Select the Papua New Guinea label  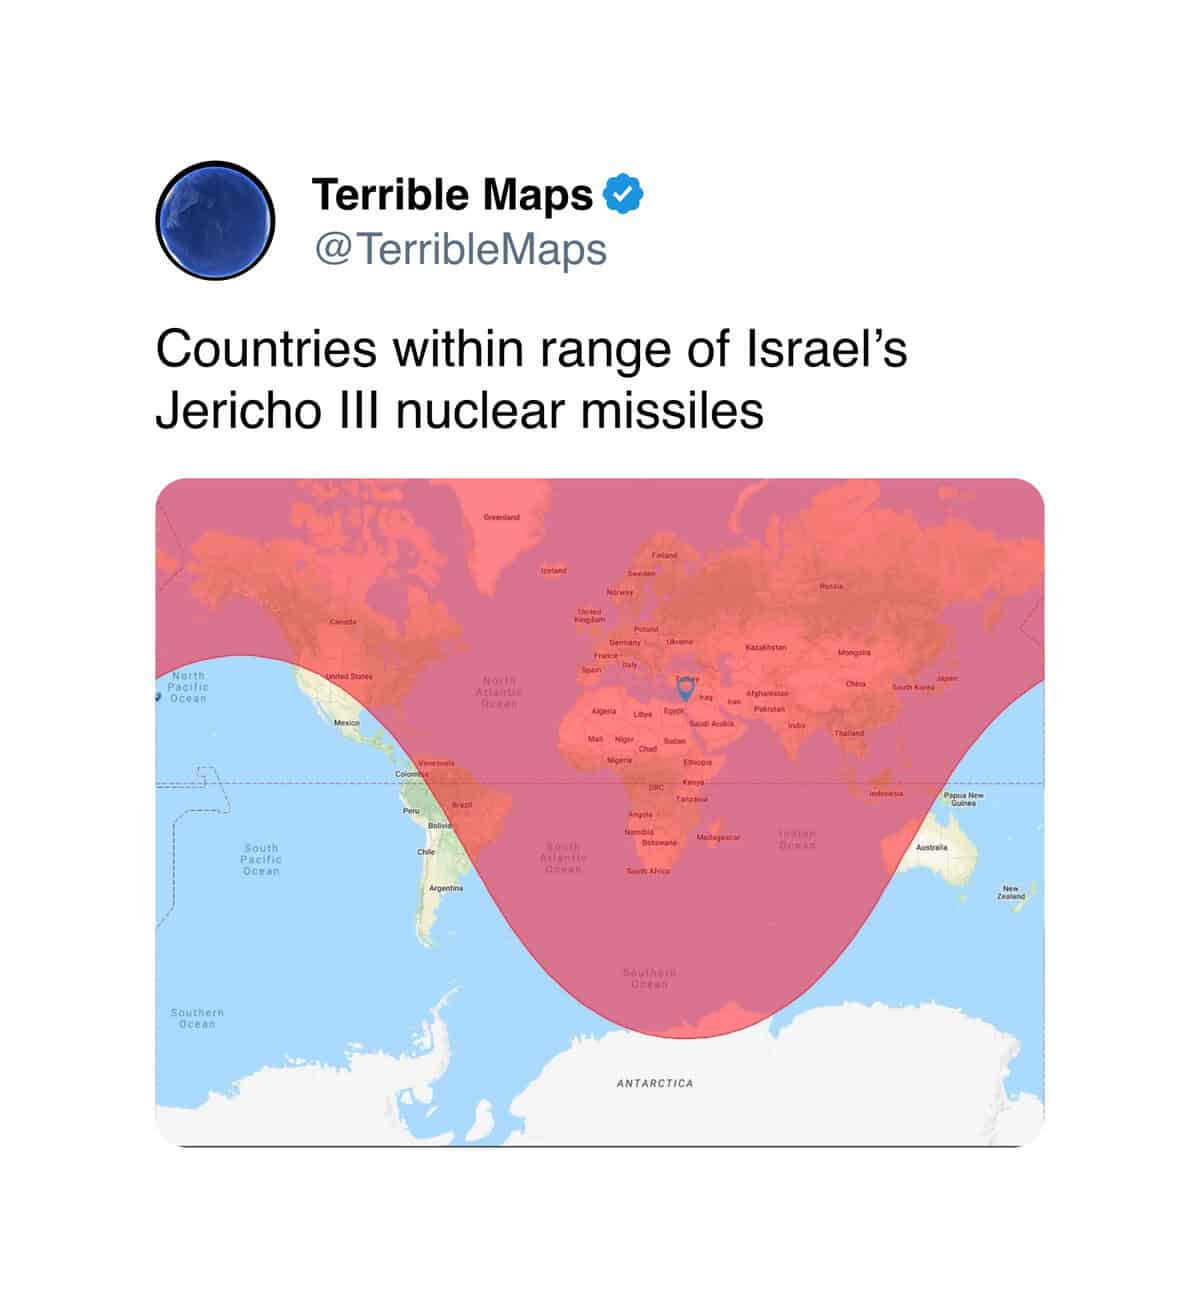click(963, 799)
